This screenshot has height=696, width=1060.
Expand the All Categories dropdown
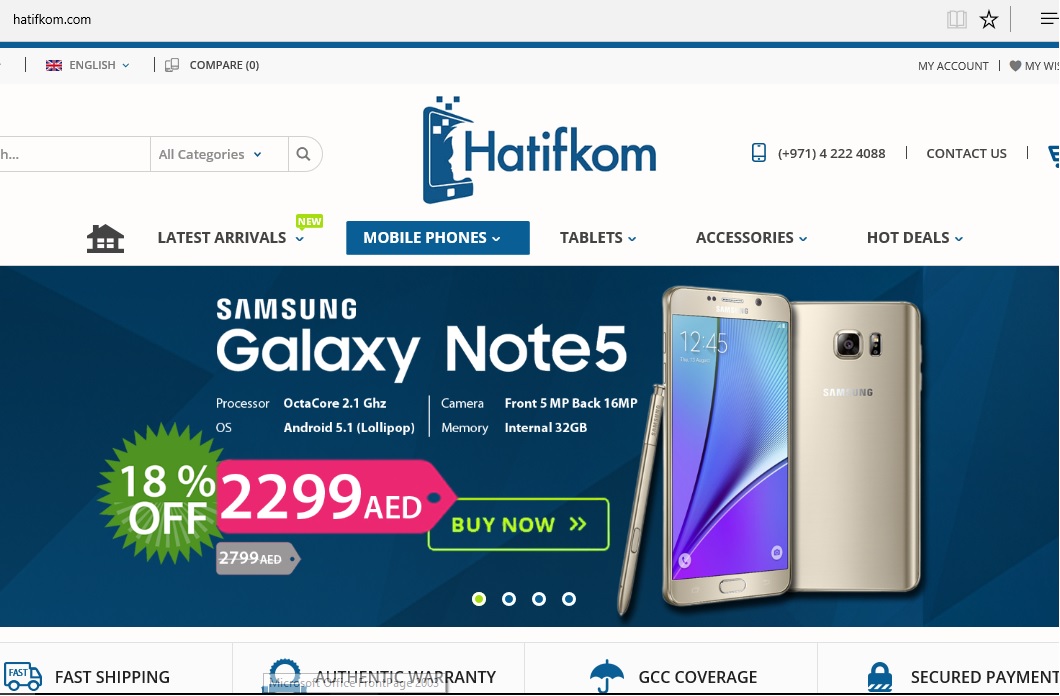[x=210, y=154]
